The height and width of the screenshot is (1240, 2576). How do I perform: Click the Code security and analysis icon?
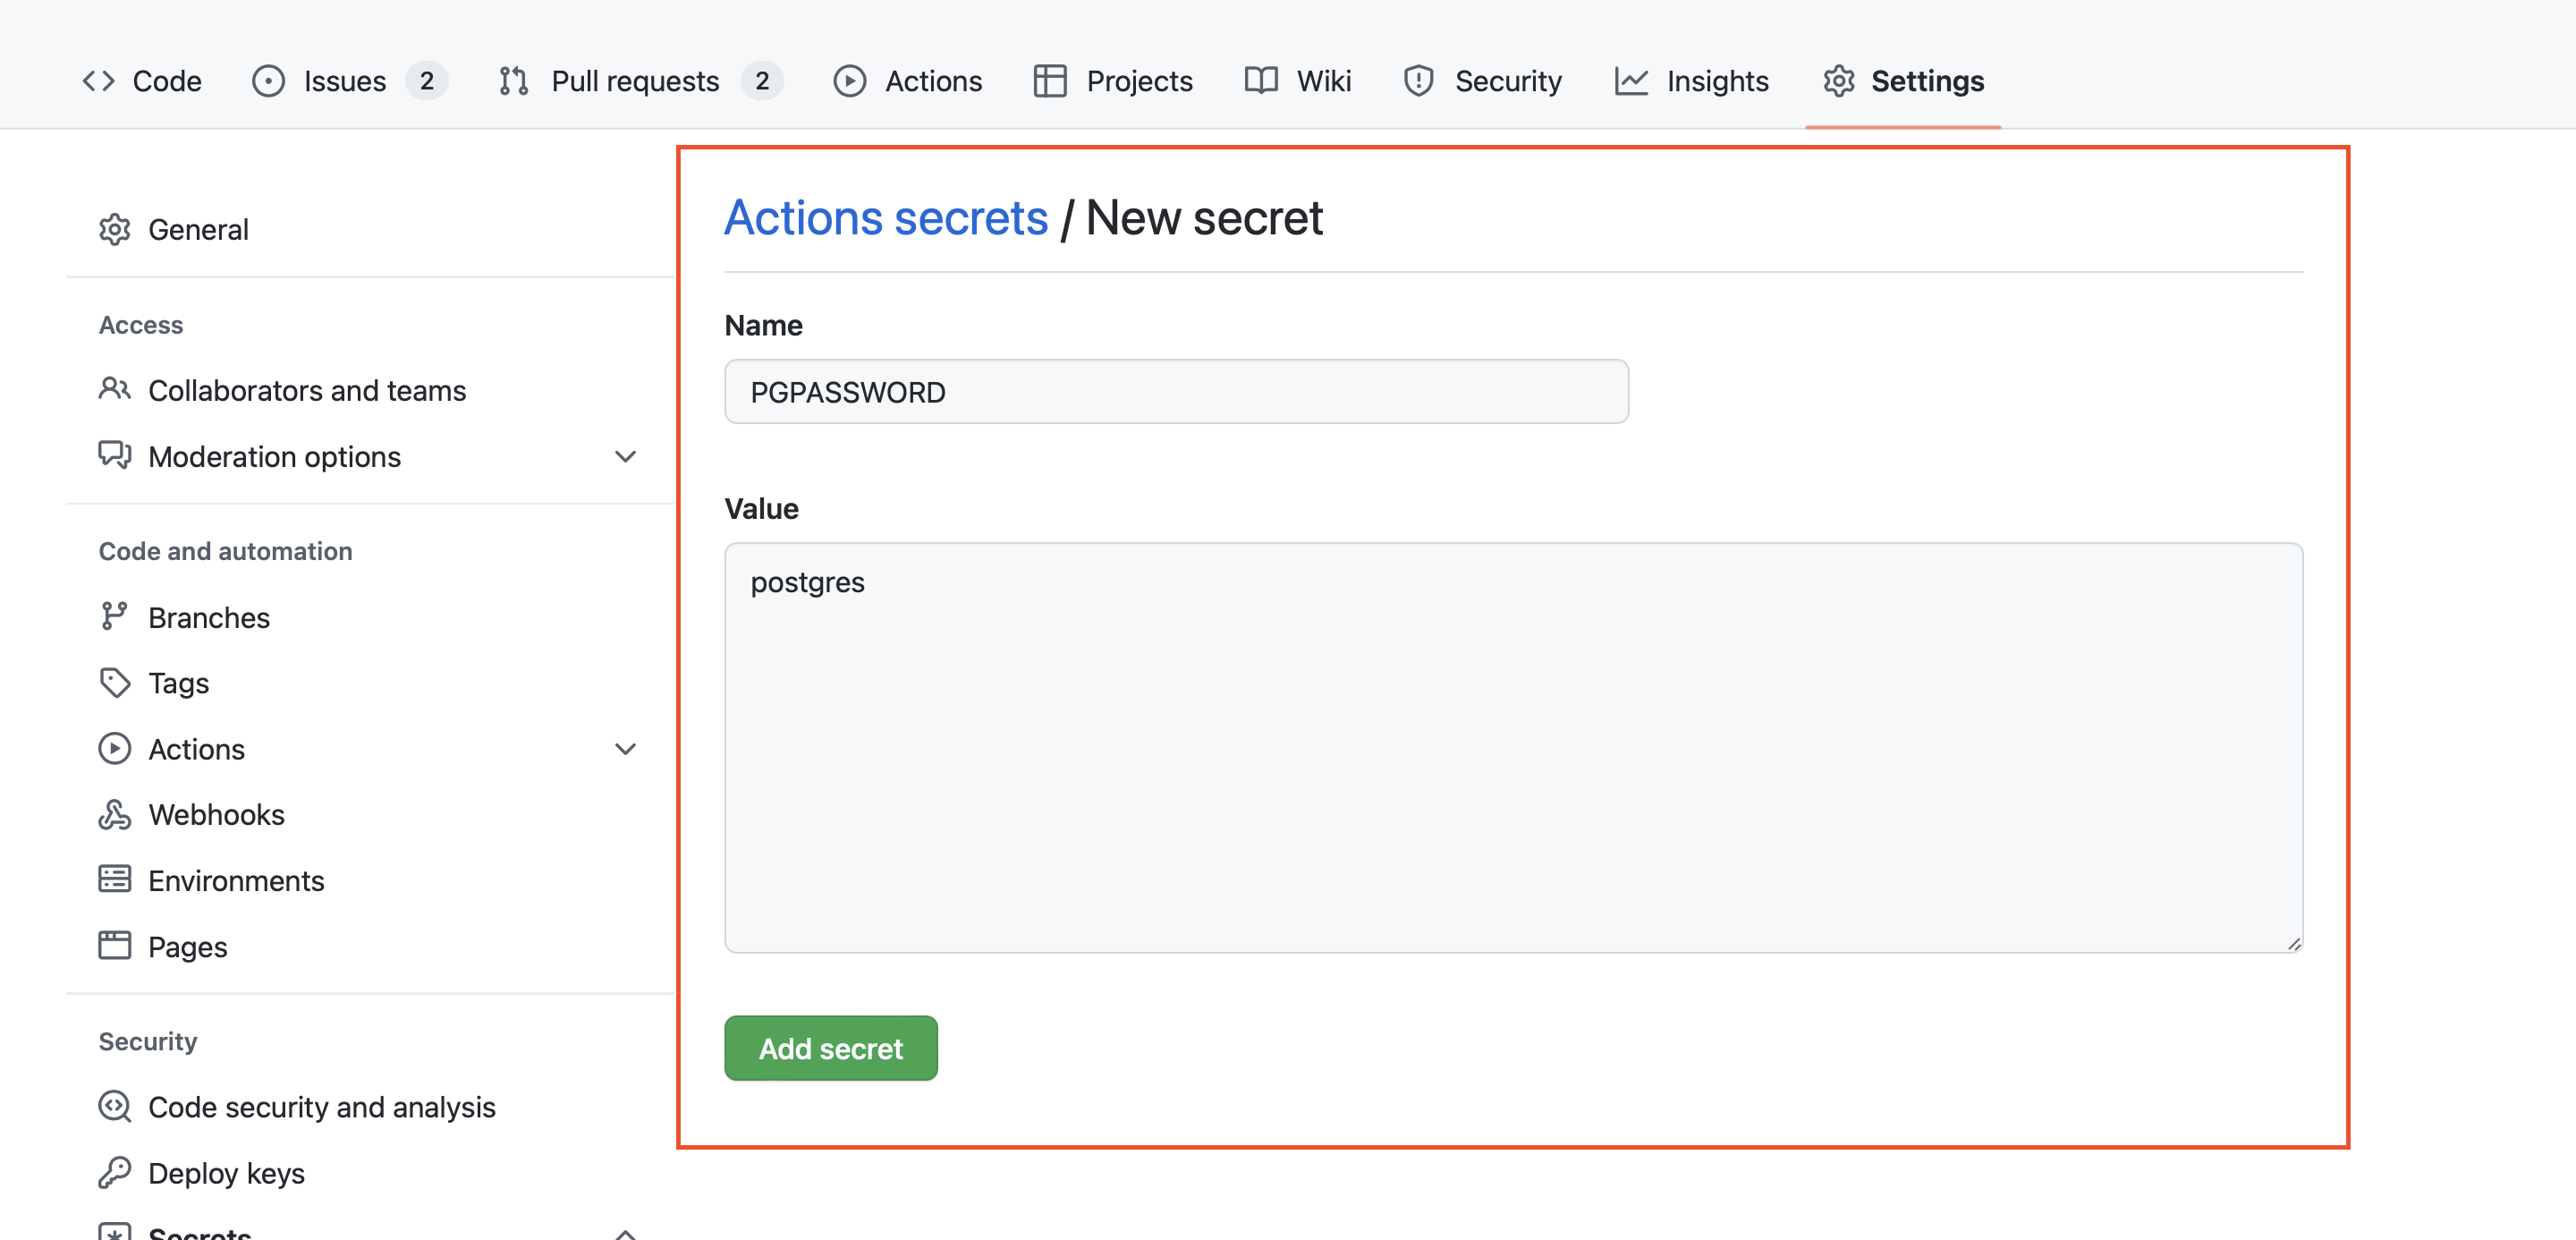pos(114,1107)
